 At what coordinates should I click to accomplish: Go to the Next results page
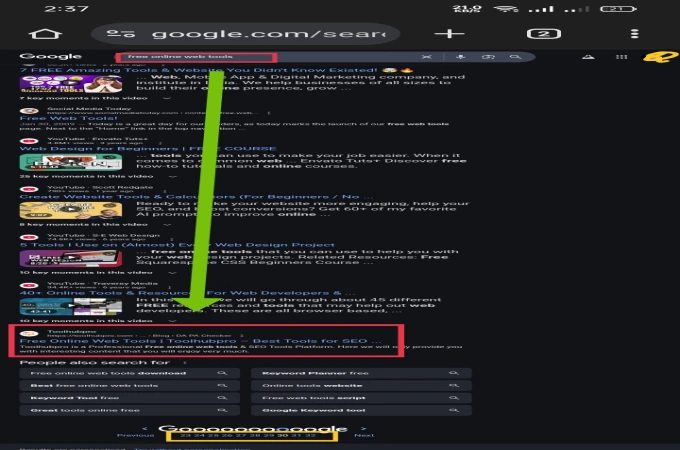coord(364,435)
